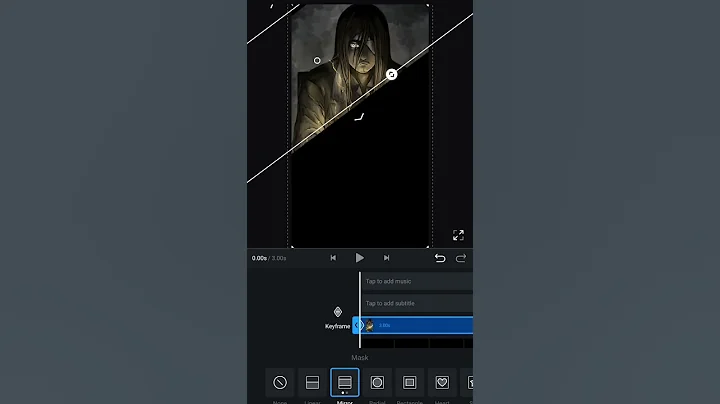Select the Rectangle mask option

pyautogui.click(x=410, y=382)
